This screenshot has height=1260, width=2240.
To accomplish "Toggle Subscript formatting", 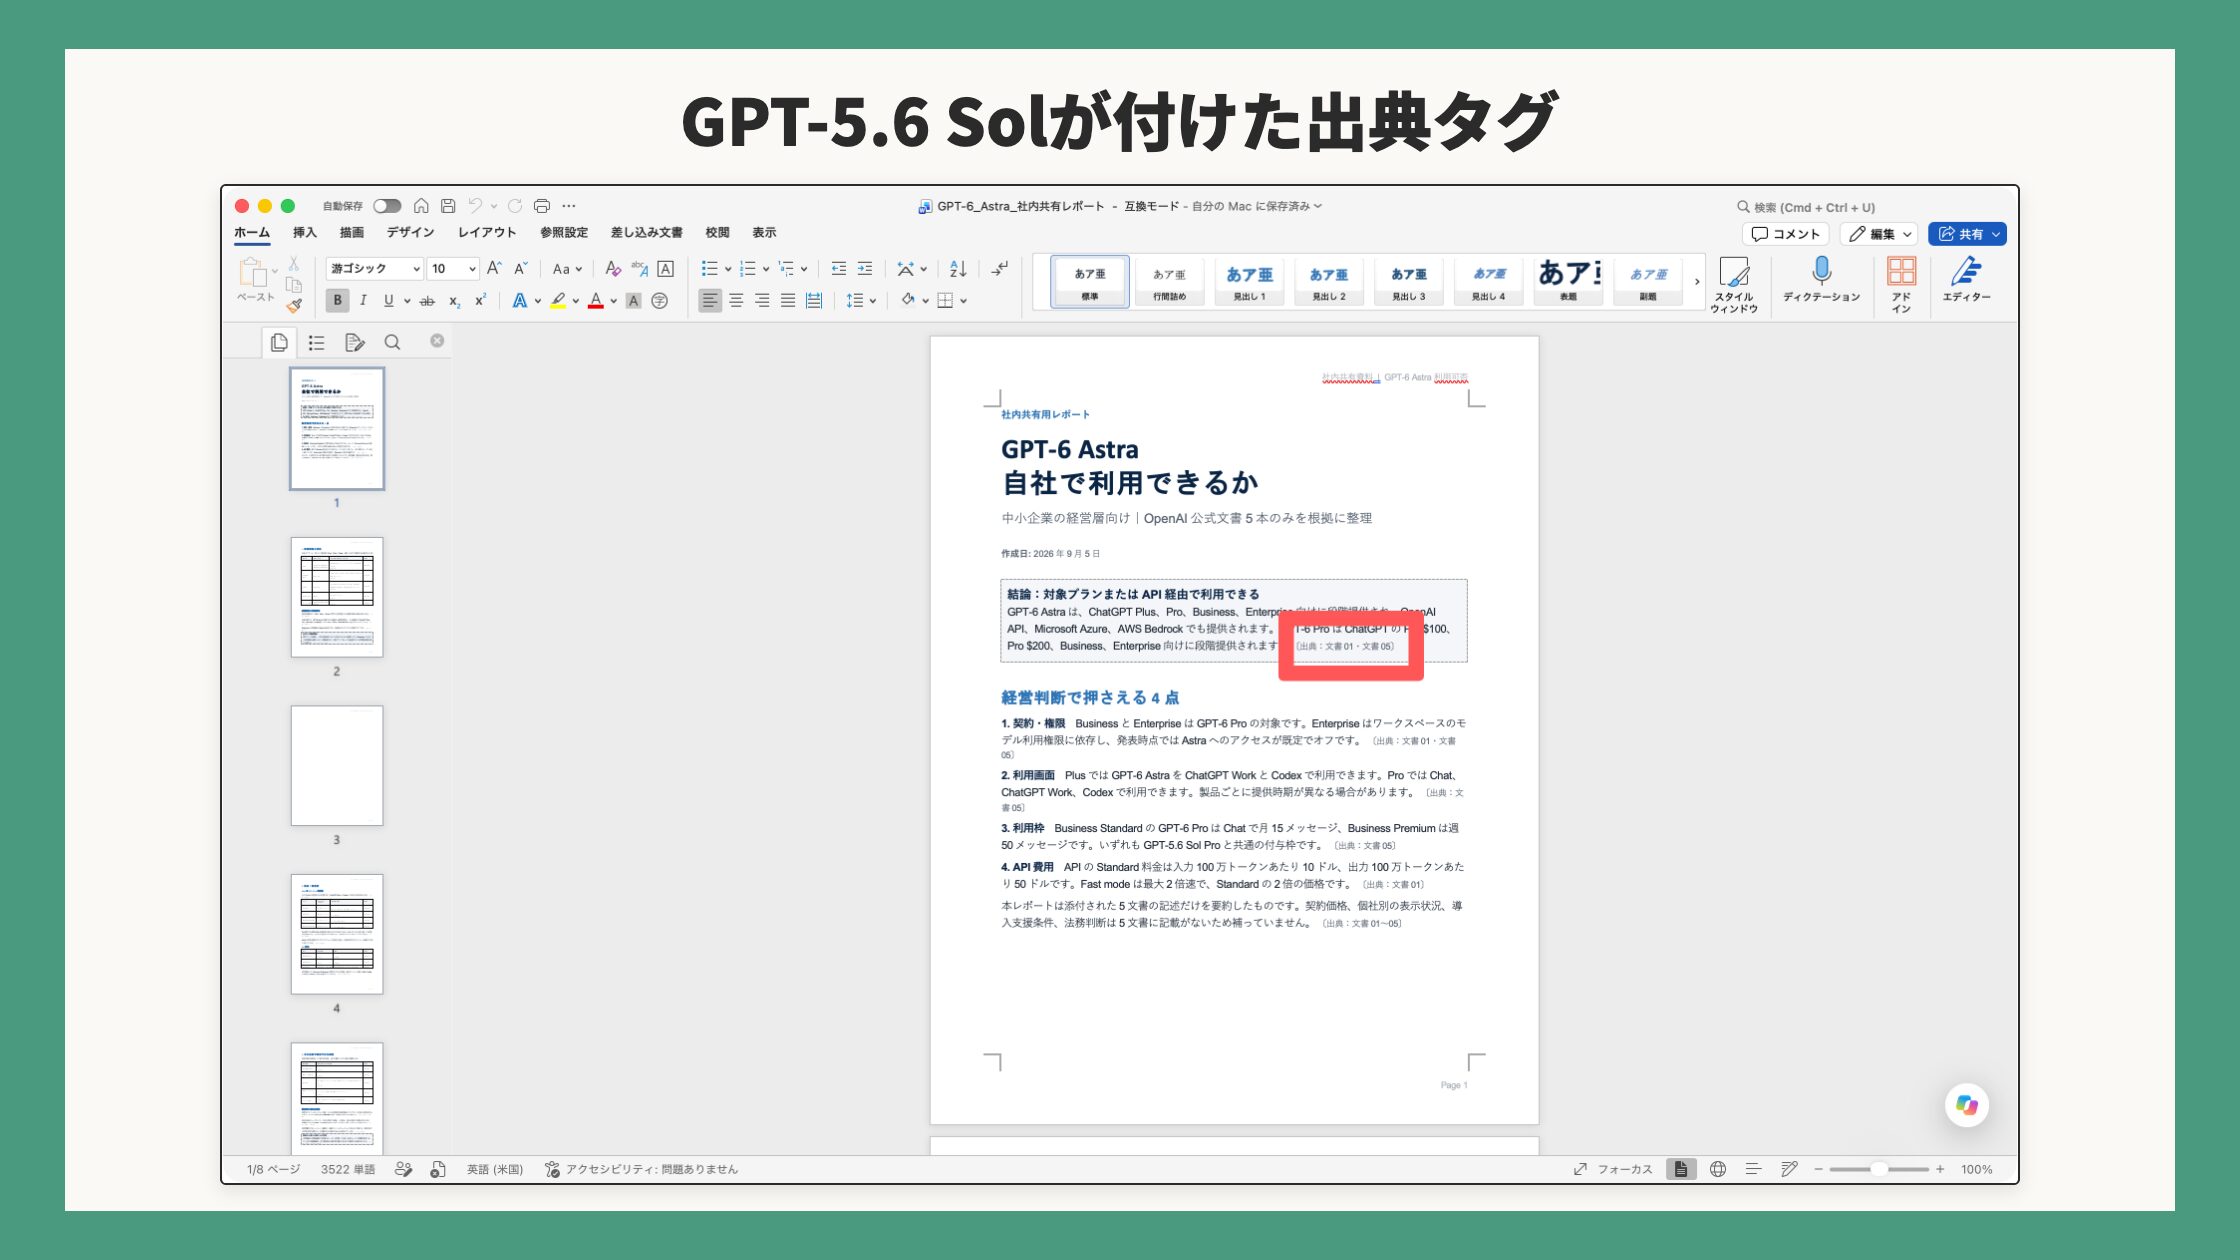I will (x=454, y=300).
